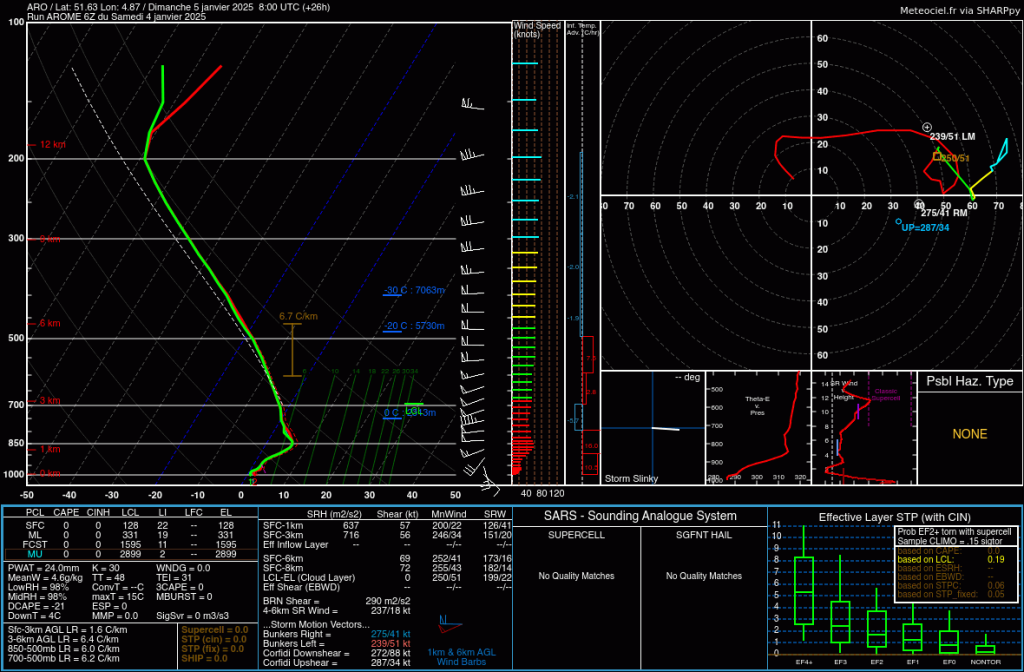Click 'Prob EF2+ torn with supercell' text
Image resolution: width=1024 pixels, height=672 pixels.
point(952,532)
